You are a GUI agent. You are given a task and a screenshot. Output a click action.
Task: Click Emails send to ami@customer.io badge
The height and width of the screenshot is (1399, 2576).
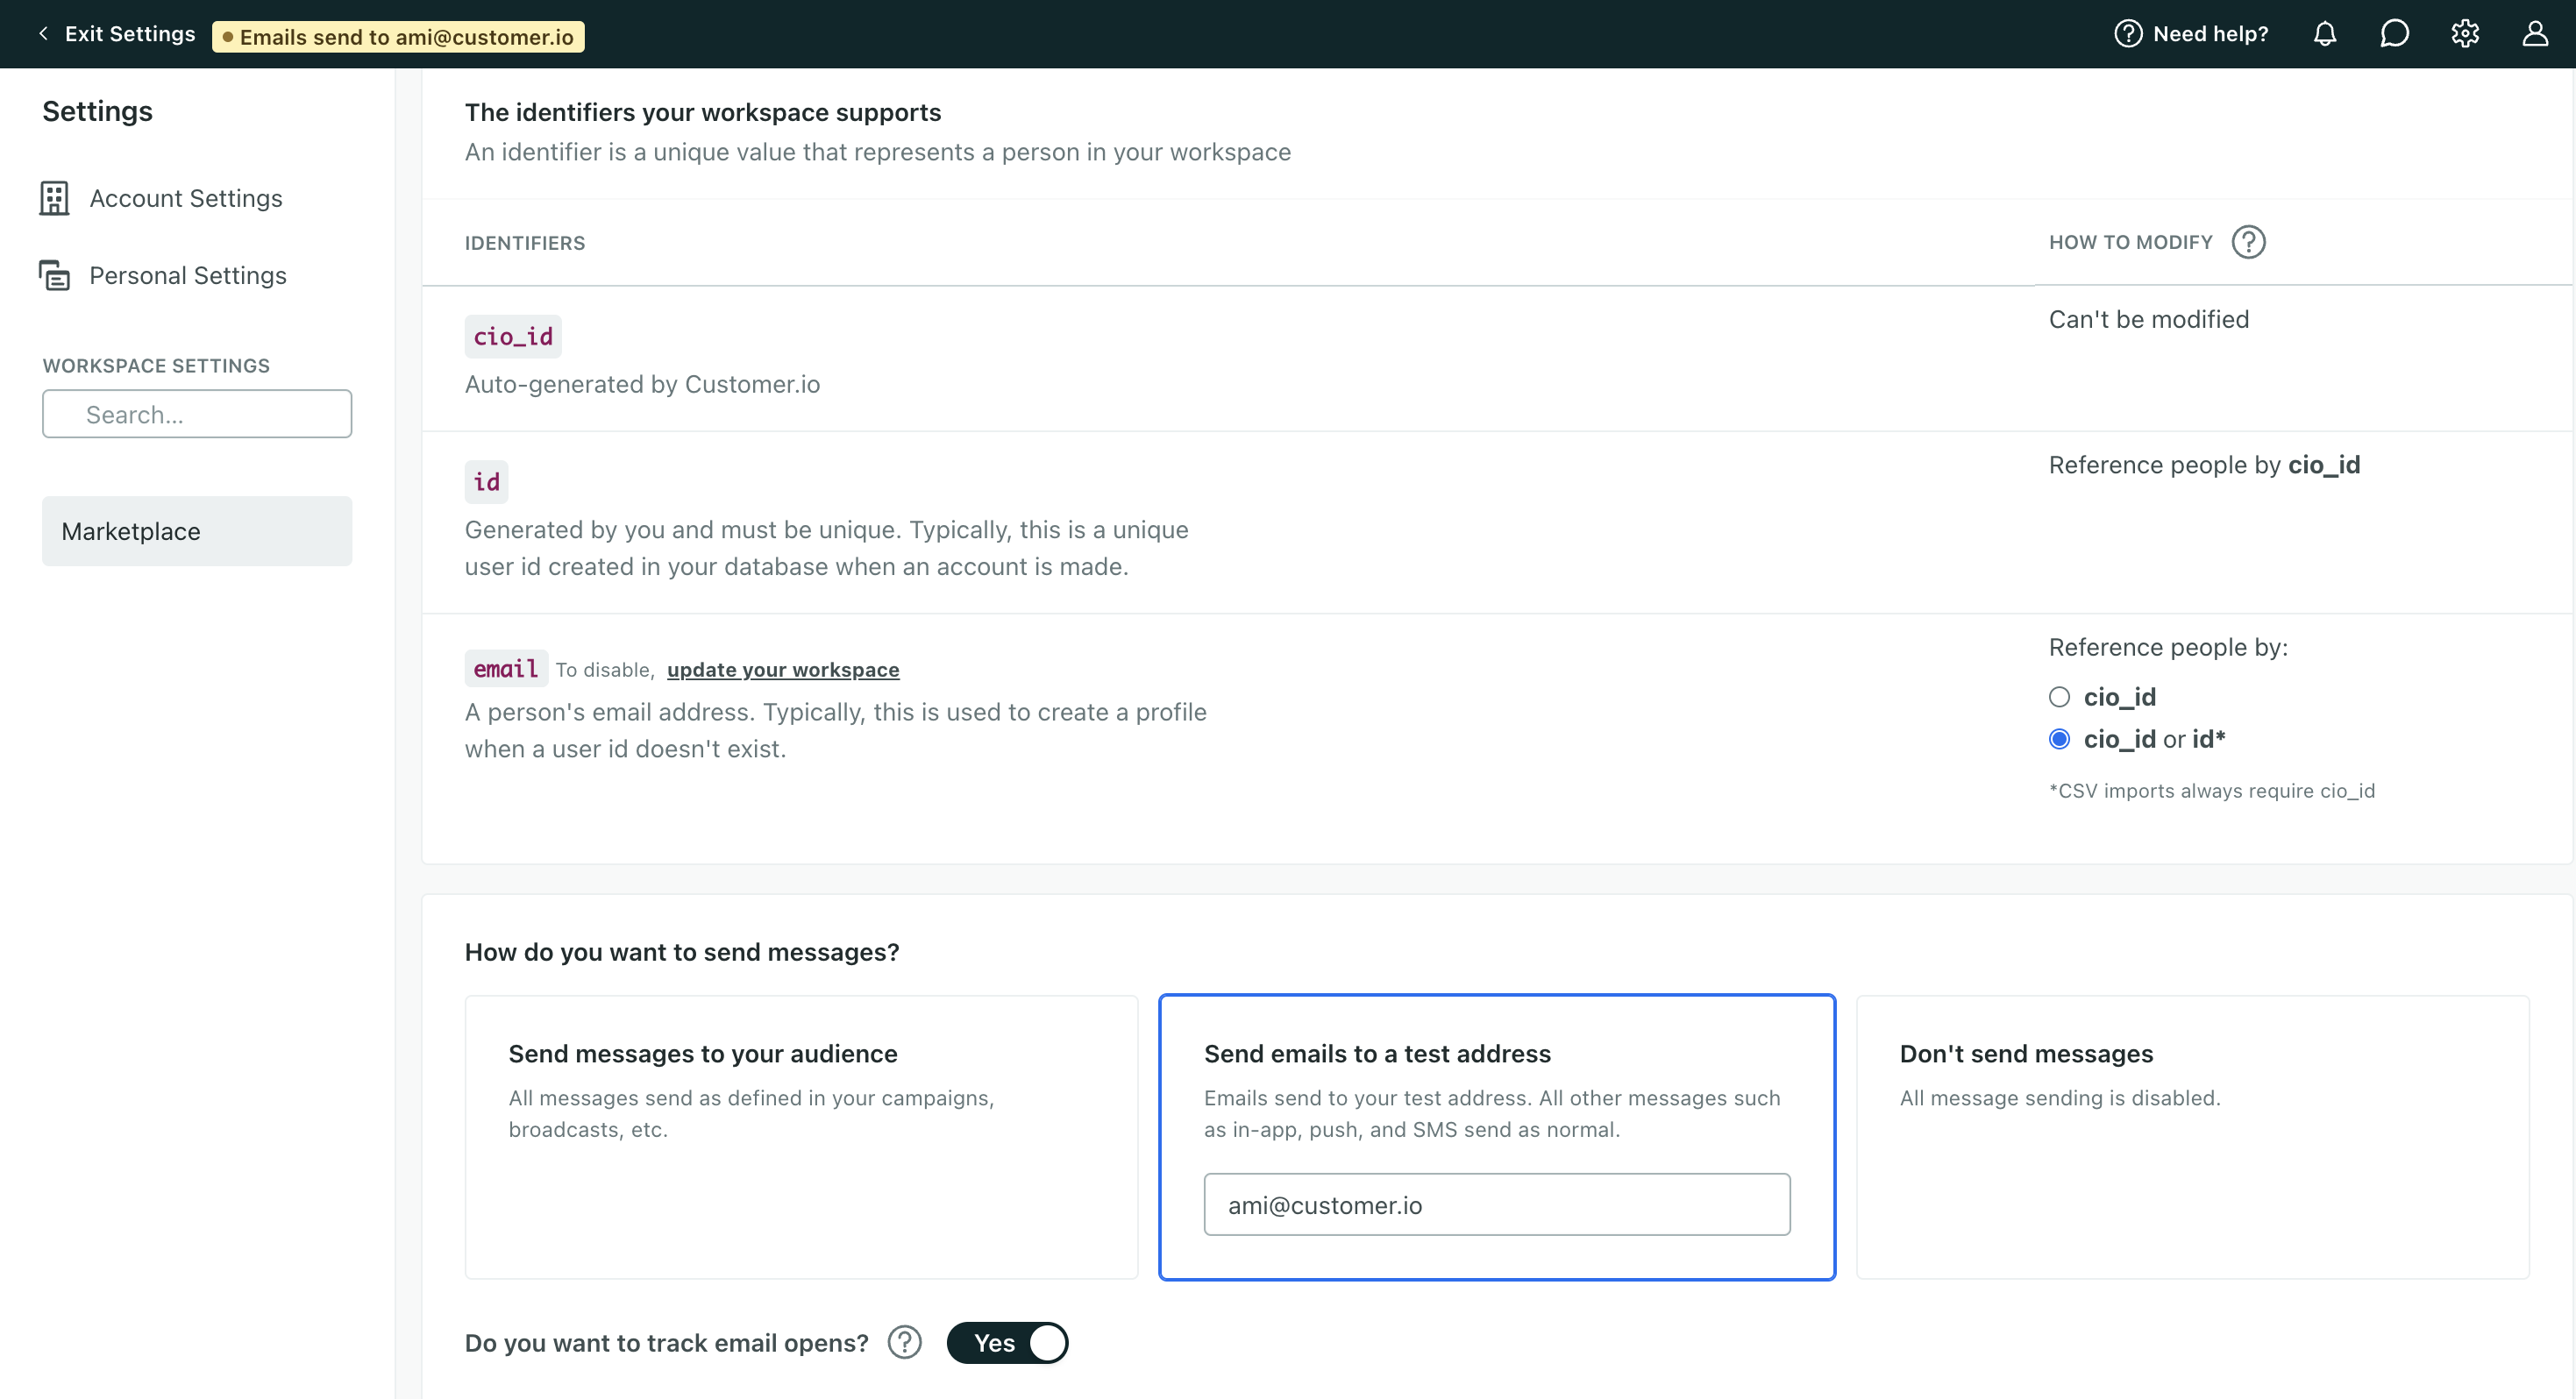coord(398,37)
